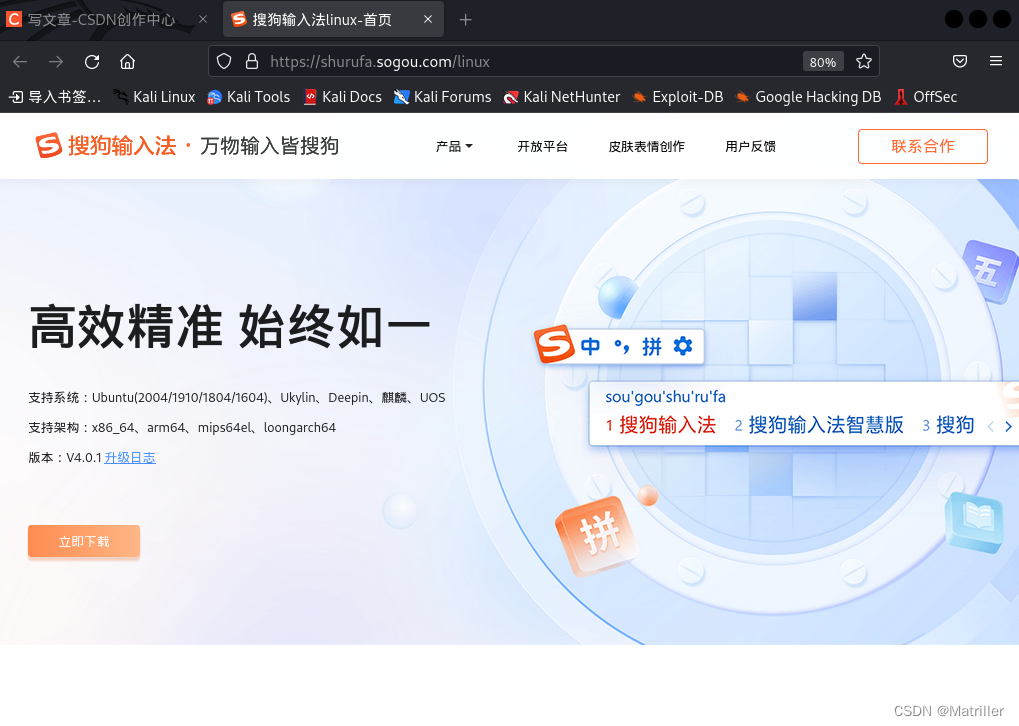1019x726 pixels.
Task: Open the OffSec bookmark
Action: coord(925,97)
